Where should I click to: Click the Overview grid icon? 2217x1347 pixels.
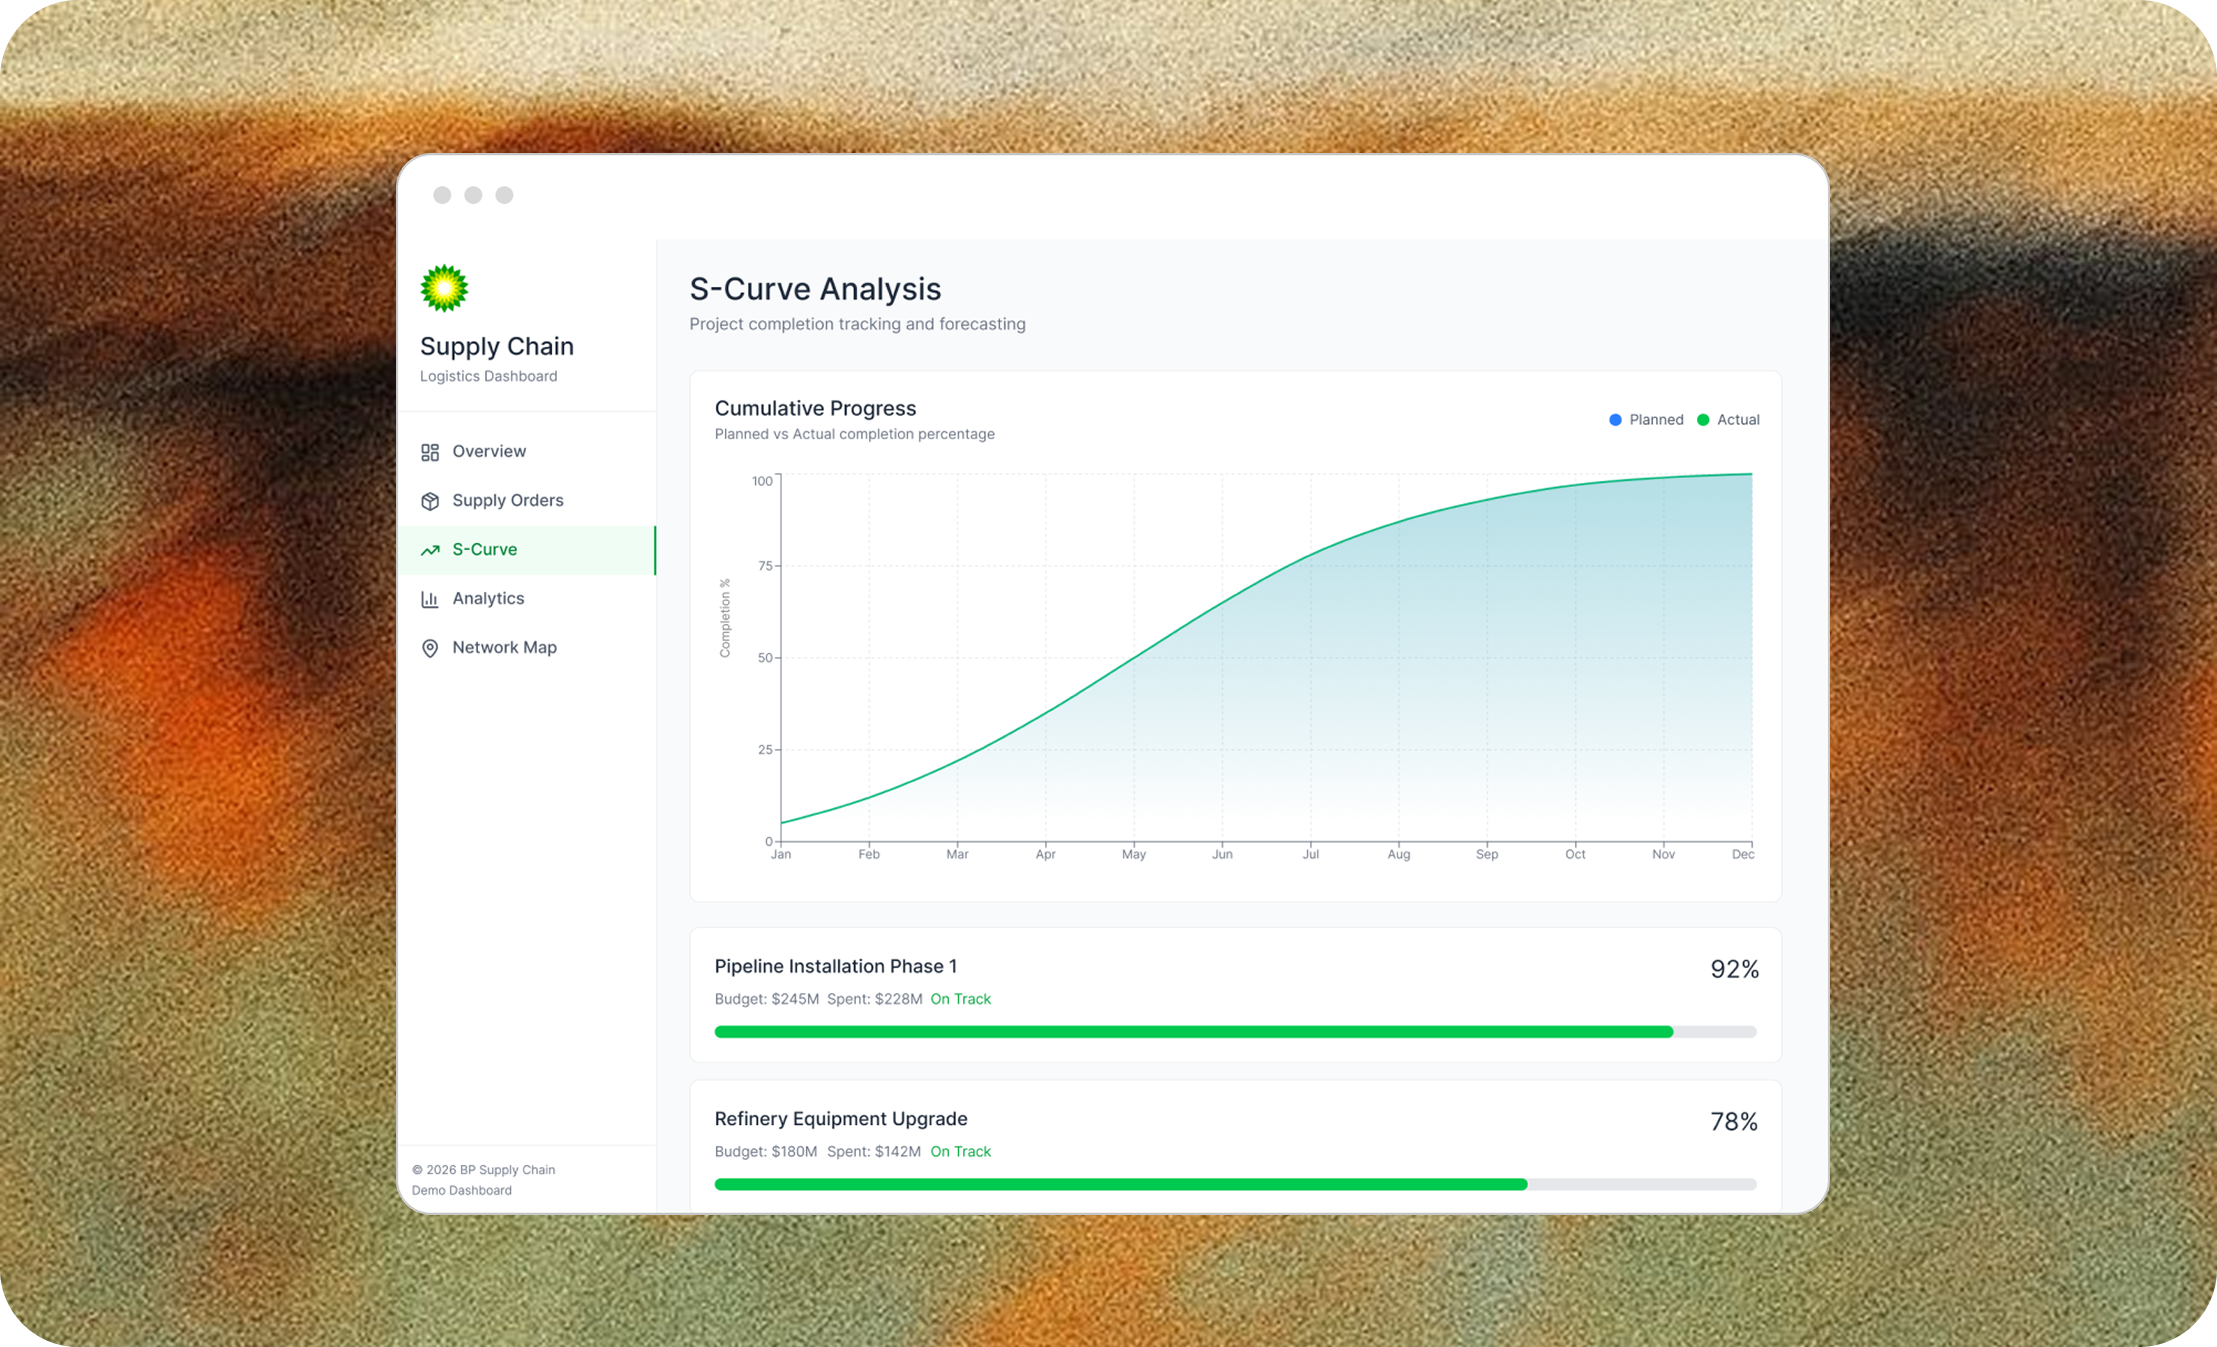tap(430, 452)
